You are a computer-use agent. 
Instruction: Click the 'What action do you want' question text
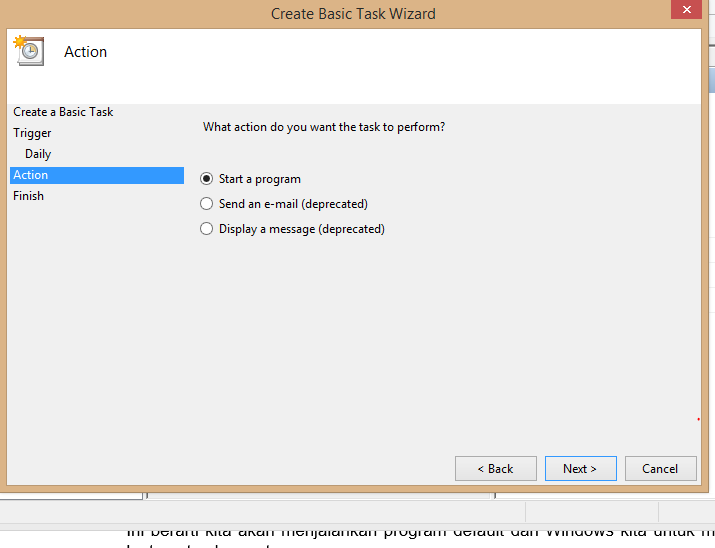[x=324, y=127]
